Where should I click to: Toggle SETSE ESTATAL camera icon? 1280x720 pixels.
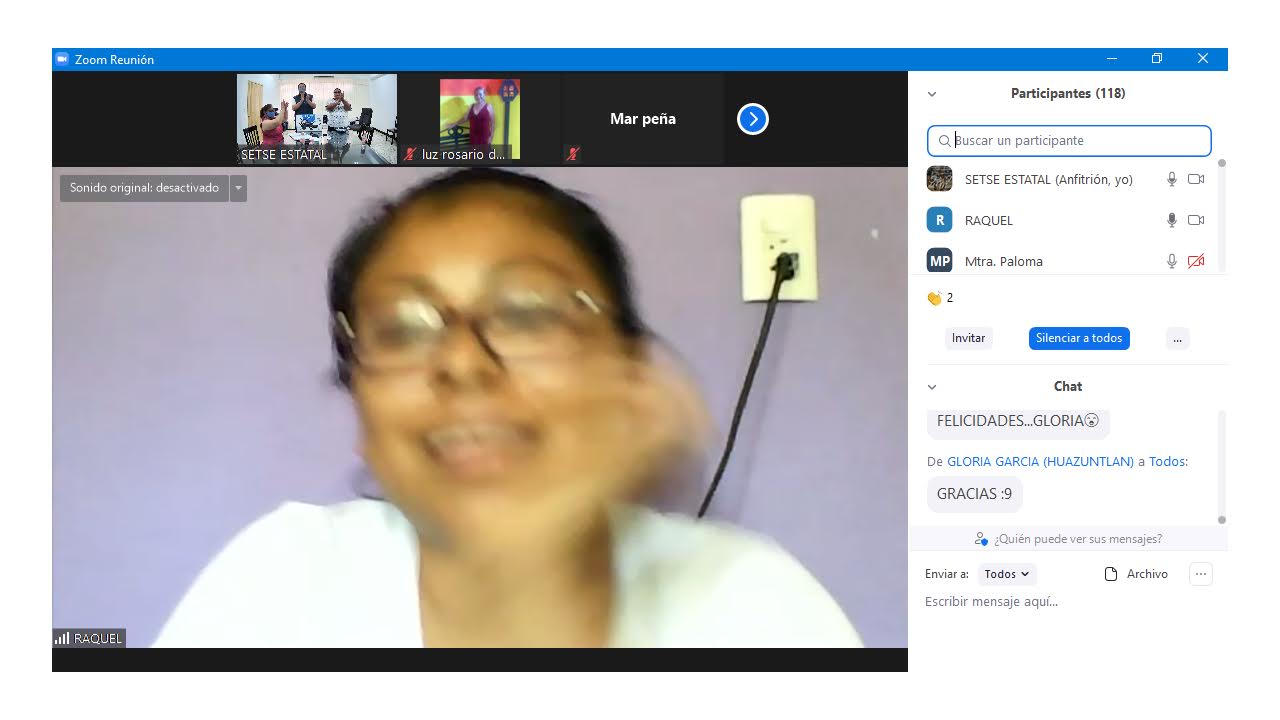(1196, 179)
